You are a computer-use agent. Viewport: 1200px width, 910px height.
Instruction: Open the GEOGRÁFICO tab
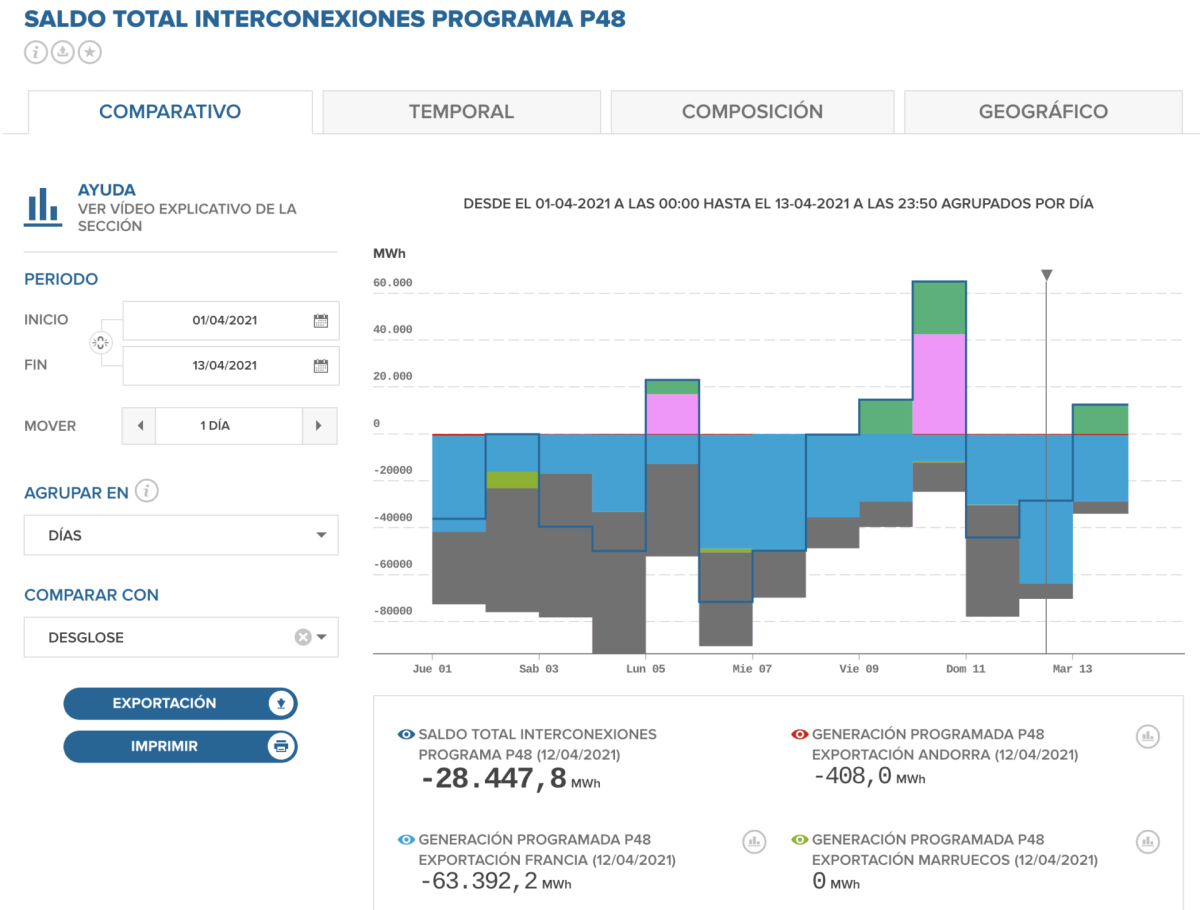(1043, 112)
